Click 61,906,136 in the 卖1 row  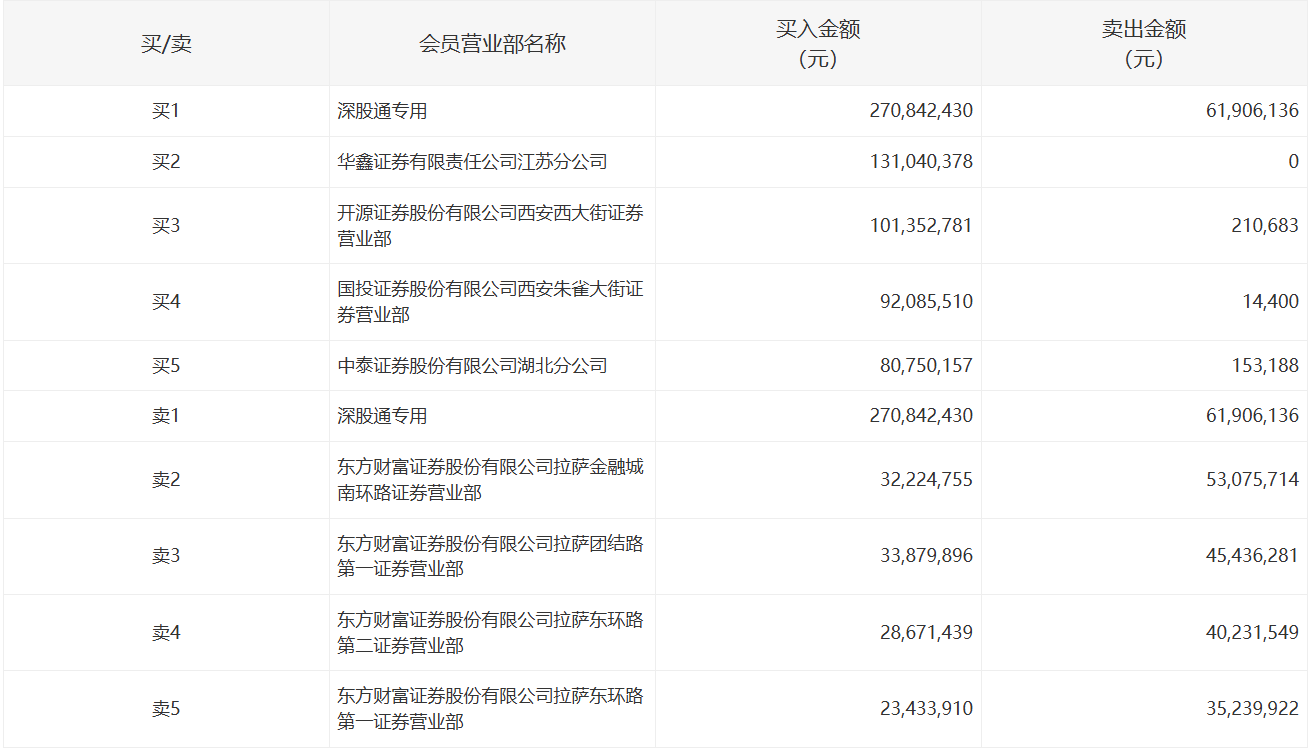(x=1252, y=416)
